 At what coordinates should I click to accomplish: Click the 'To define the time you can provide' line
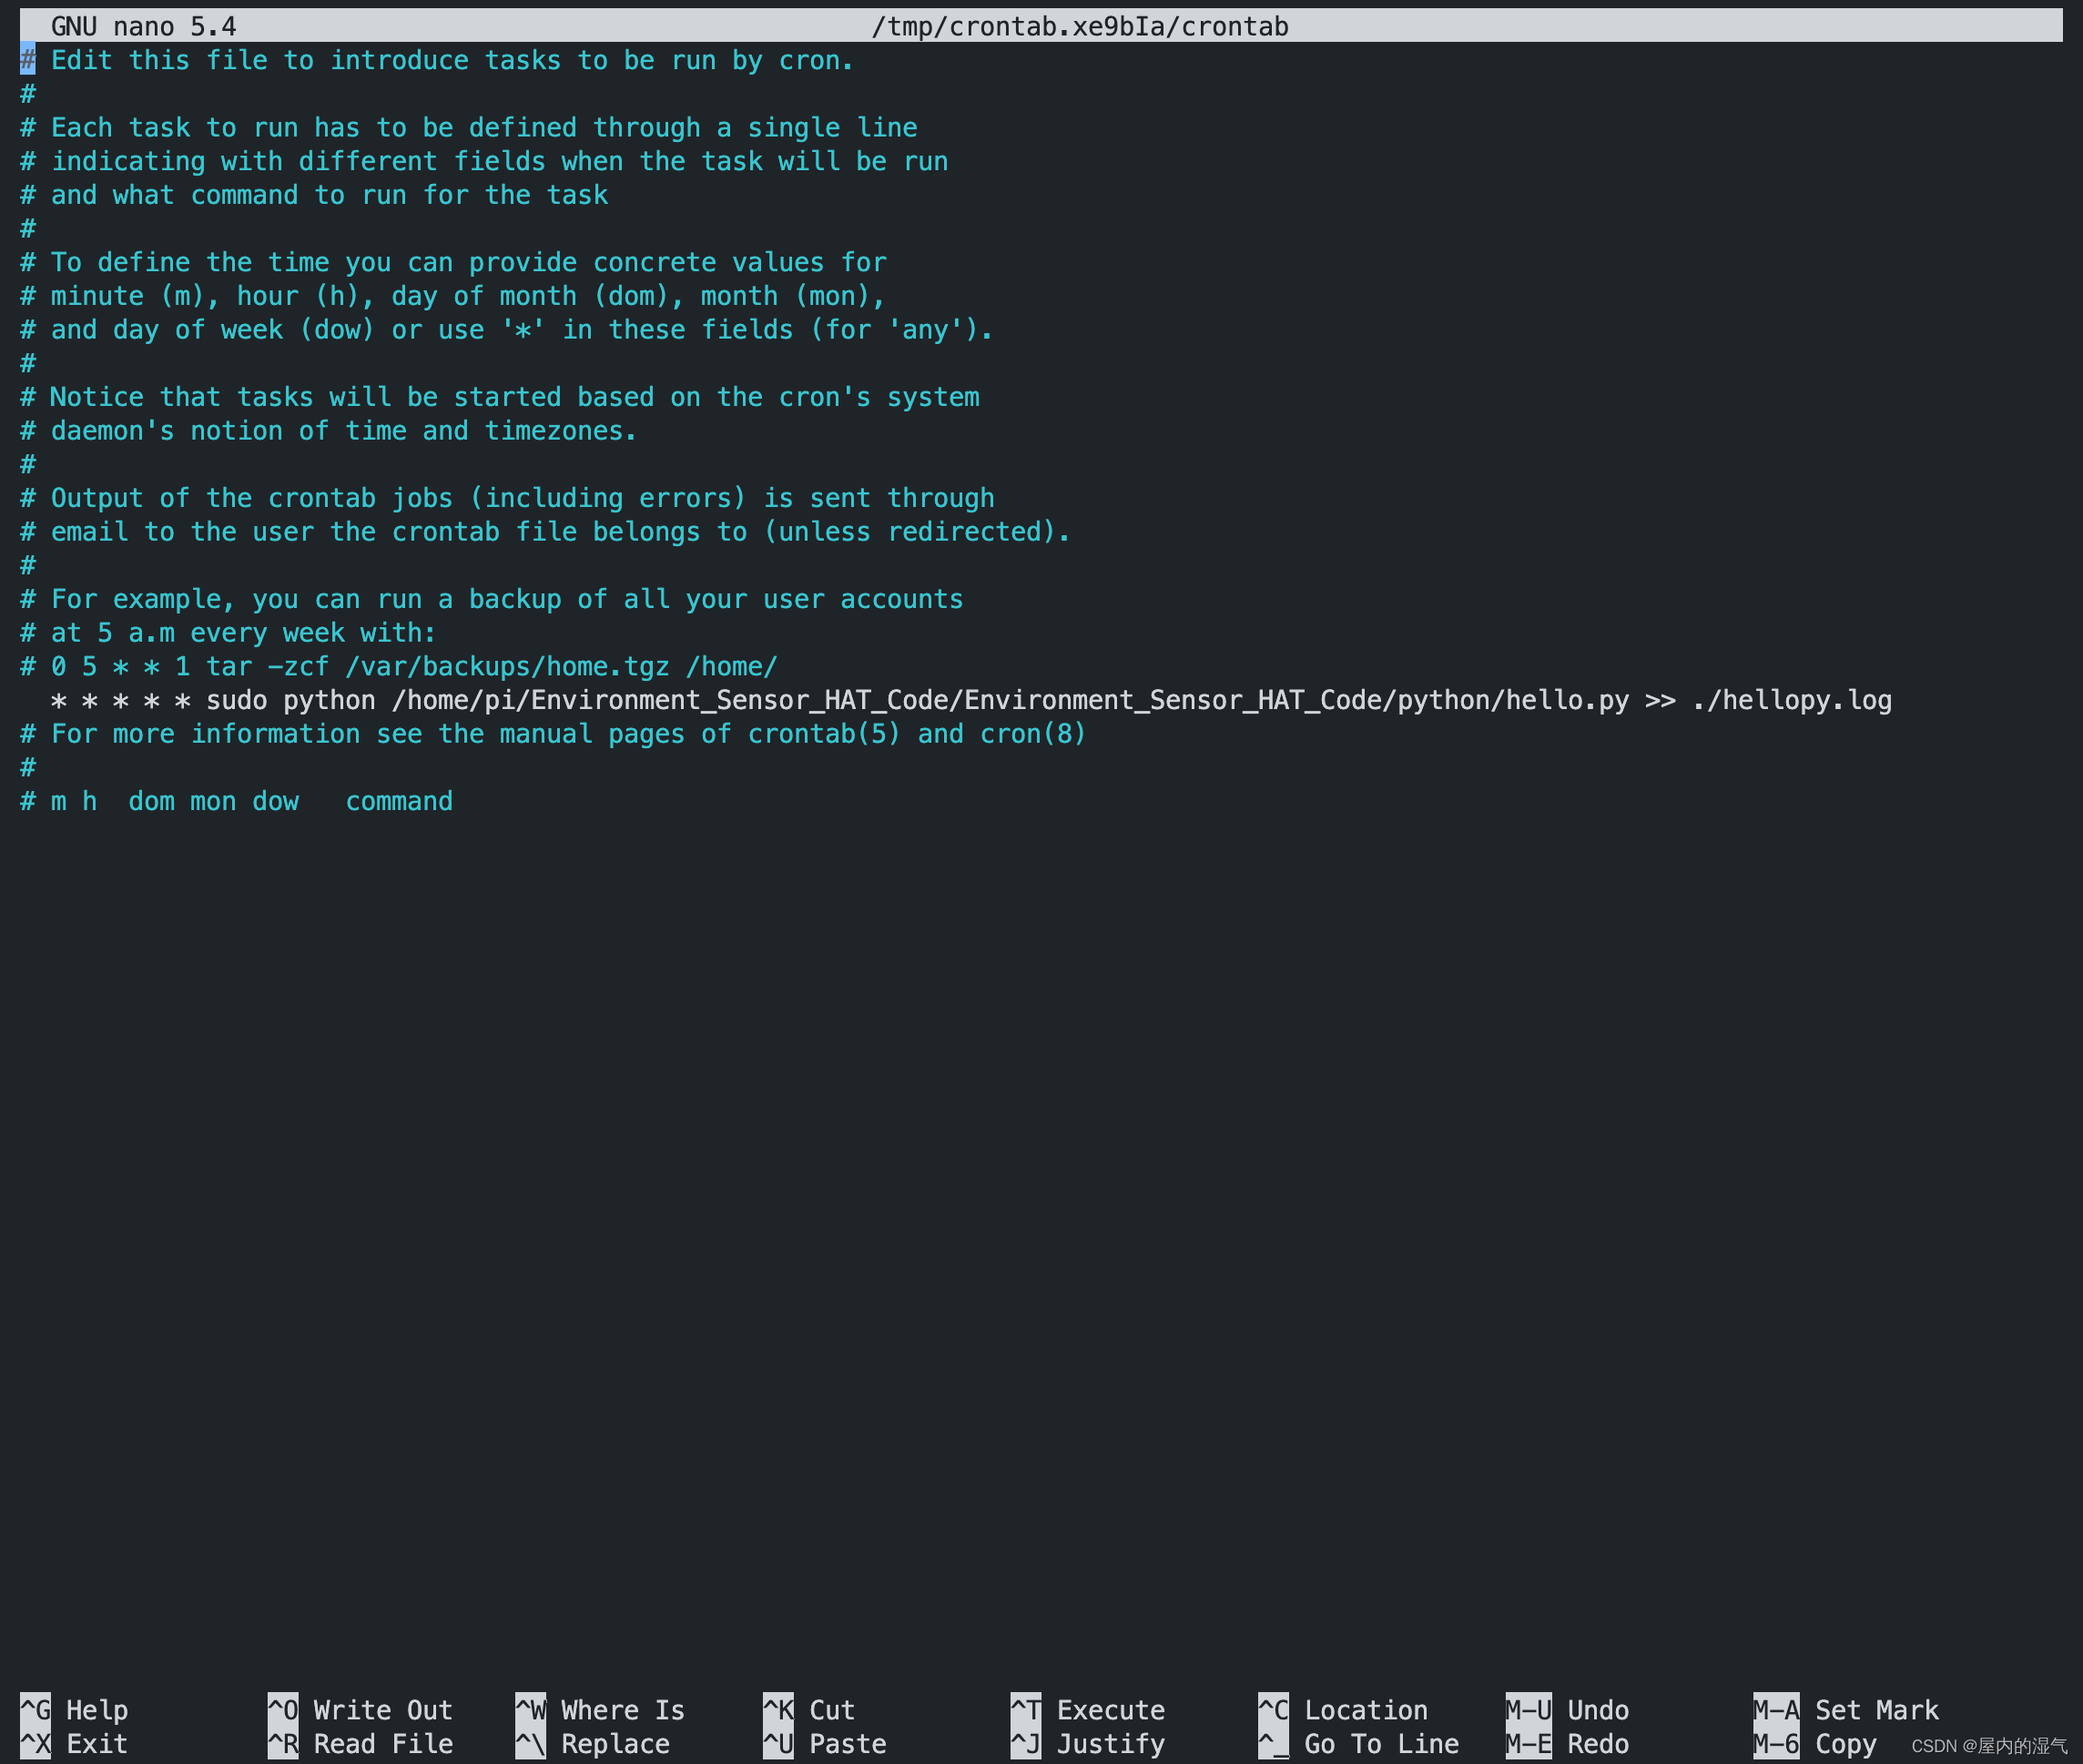coord(453,262)
